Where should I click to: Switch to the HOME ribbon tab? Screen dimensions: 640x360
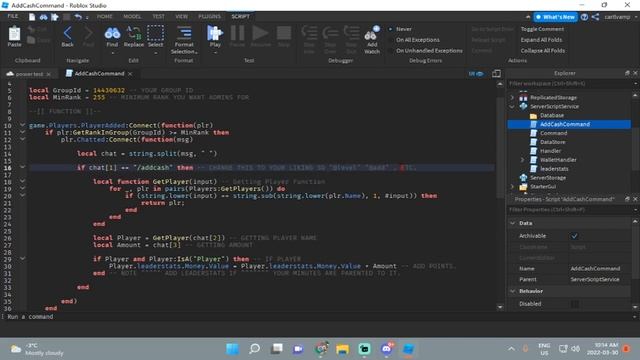pos(104,16)
